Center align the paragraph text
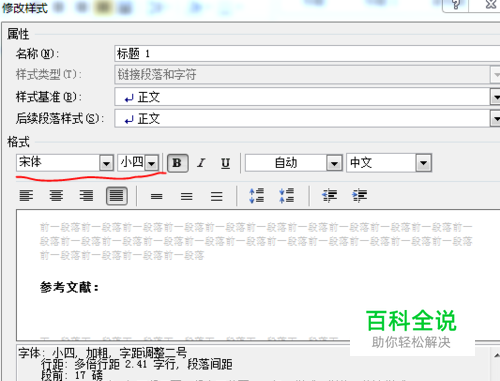This screenshot has width=500, height=381. coord(56,196)
